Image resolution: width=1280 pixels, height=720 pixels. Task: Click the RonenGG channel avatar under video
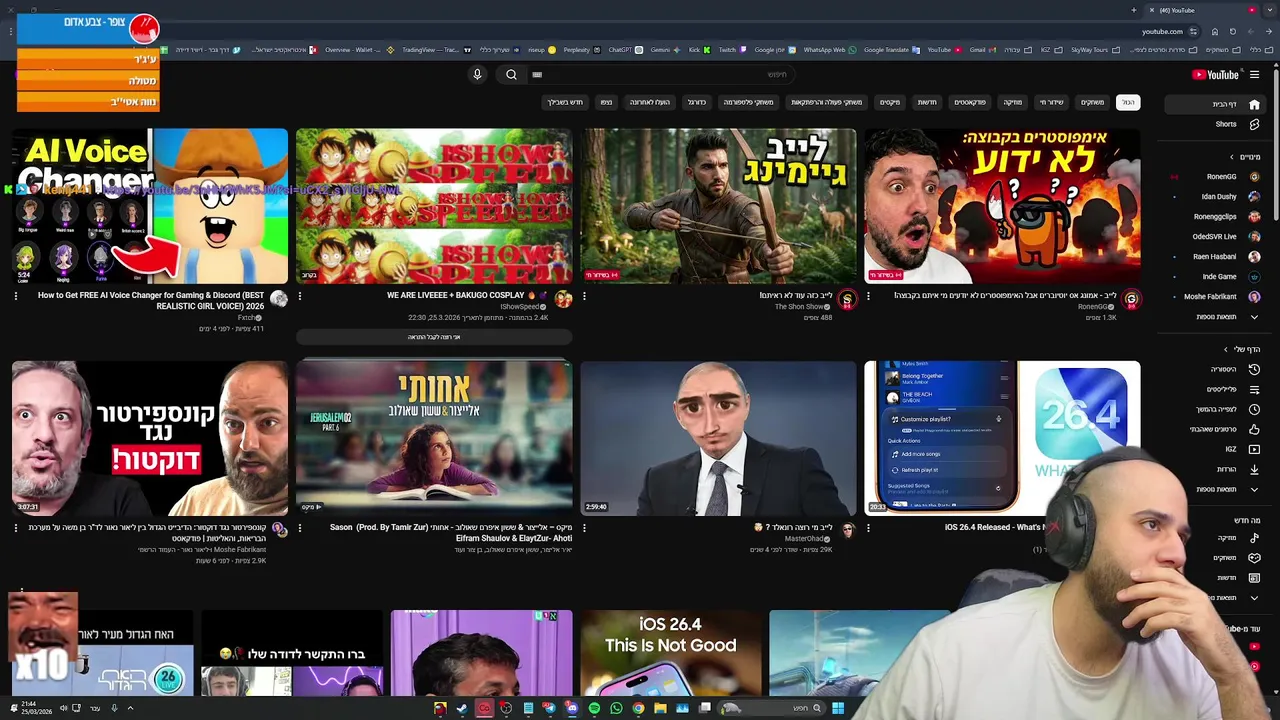click(1131, 299)
